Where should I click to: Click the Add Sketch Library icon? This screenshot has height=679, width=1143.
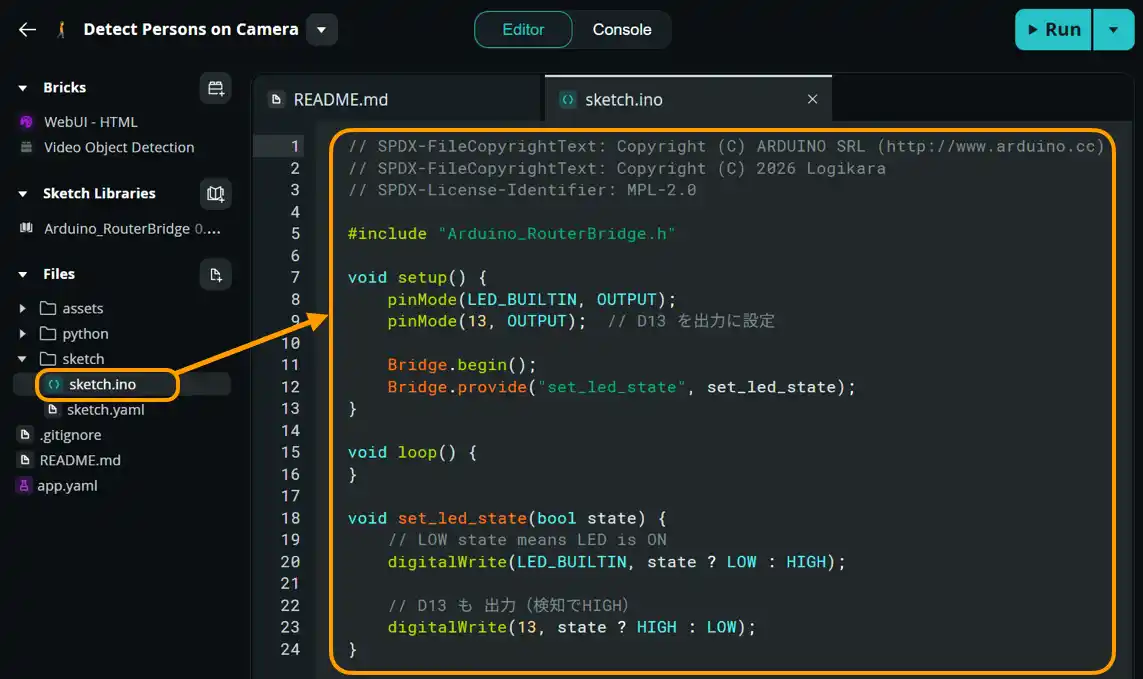(x=215, y=193)
